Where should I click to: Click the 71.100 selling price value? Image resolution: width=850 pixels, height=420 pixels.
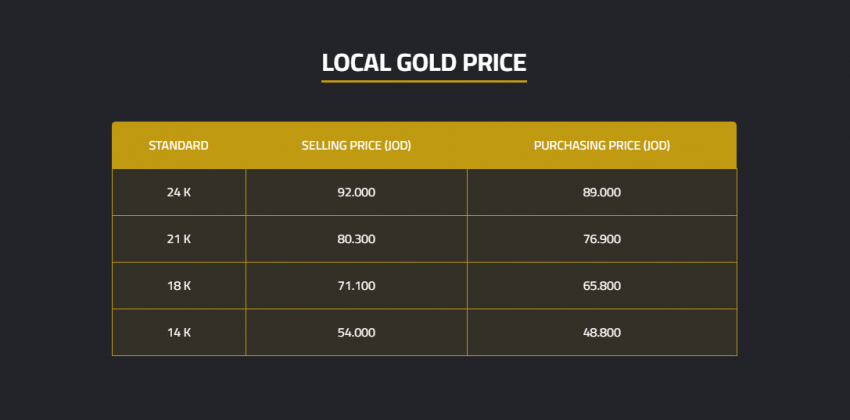(356, 286)
